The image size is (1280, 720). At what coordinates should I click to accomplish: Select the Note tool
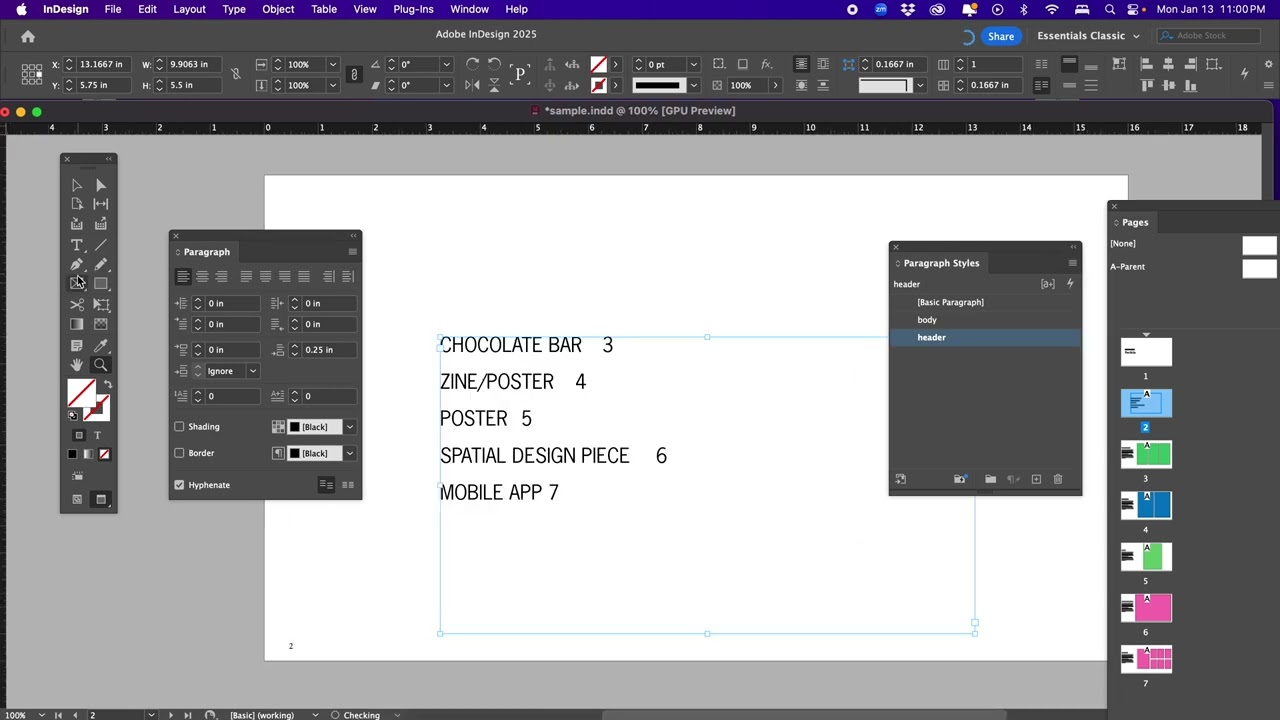point(77,346)
